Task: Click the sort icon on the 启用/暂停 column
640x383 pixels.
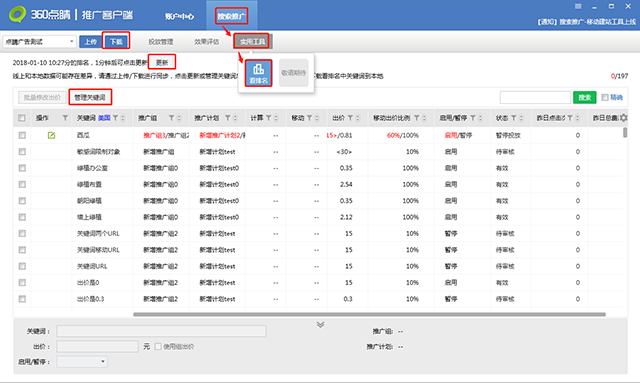Action: point(480,118)
